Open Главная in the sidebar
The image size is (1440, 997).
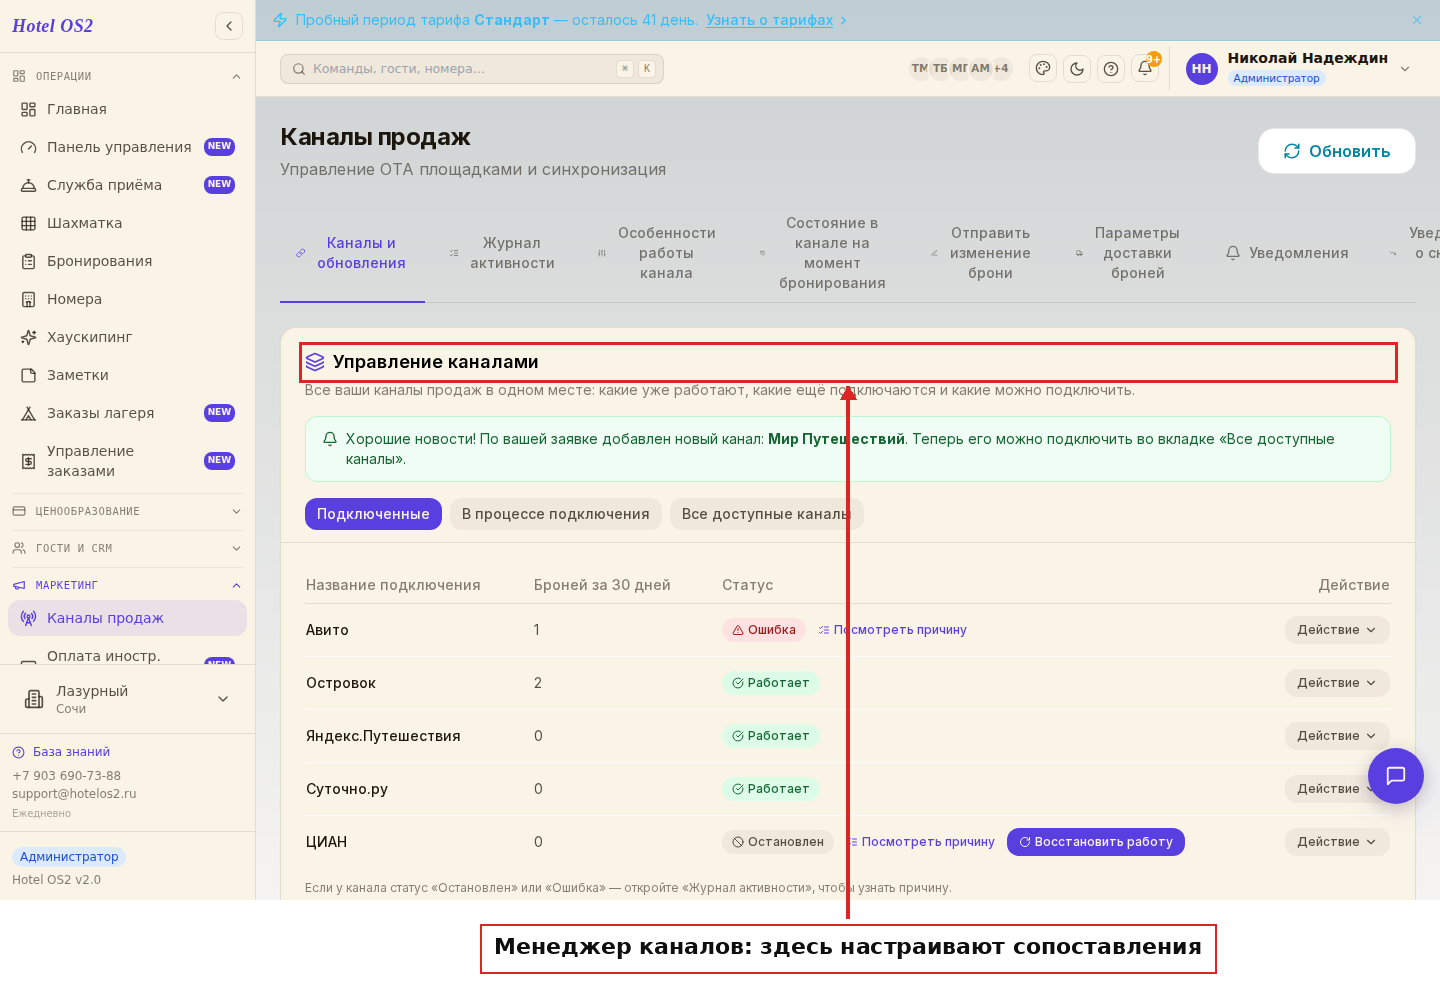127,109
